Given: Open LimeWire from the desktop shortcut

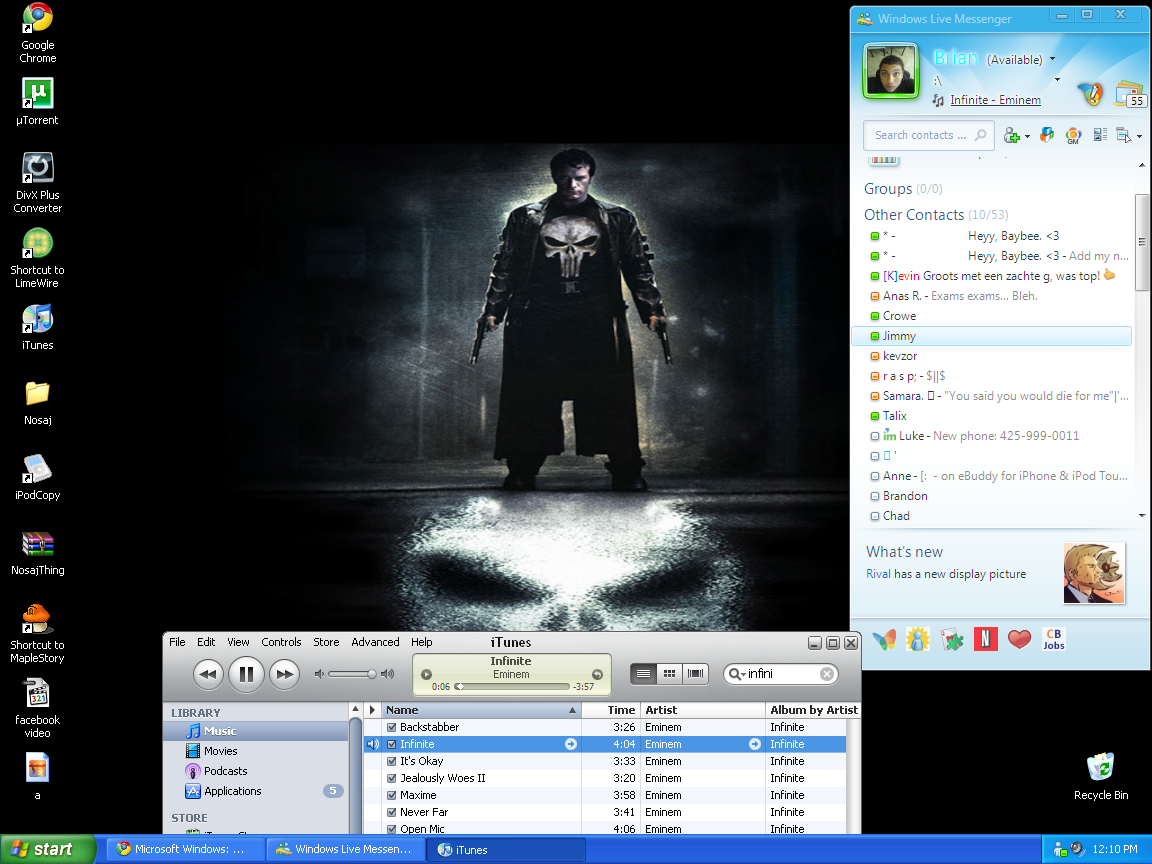Looking at the screenshot, I should pos(37,245).
